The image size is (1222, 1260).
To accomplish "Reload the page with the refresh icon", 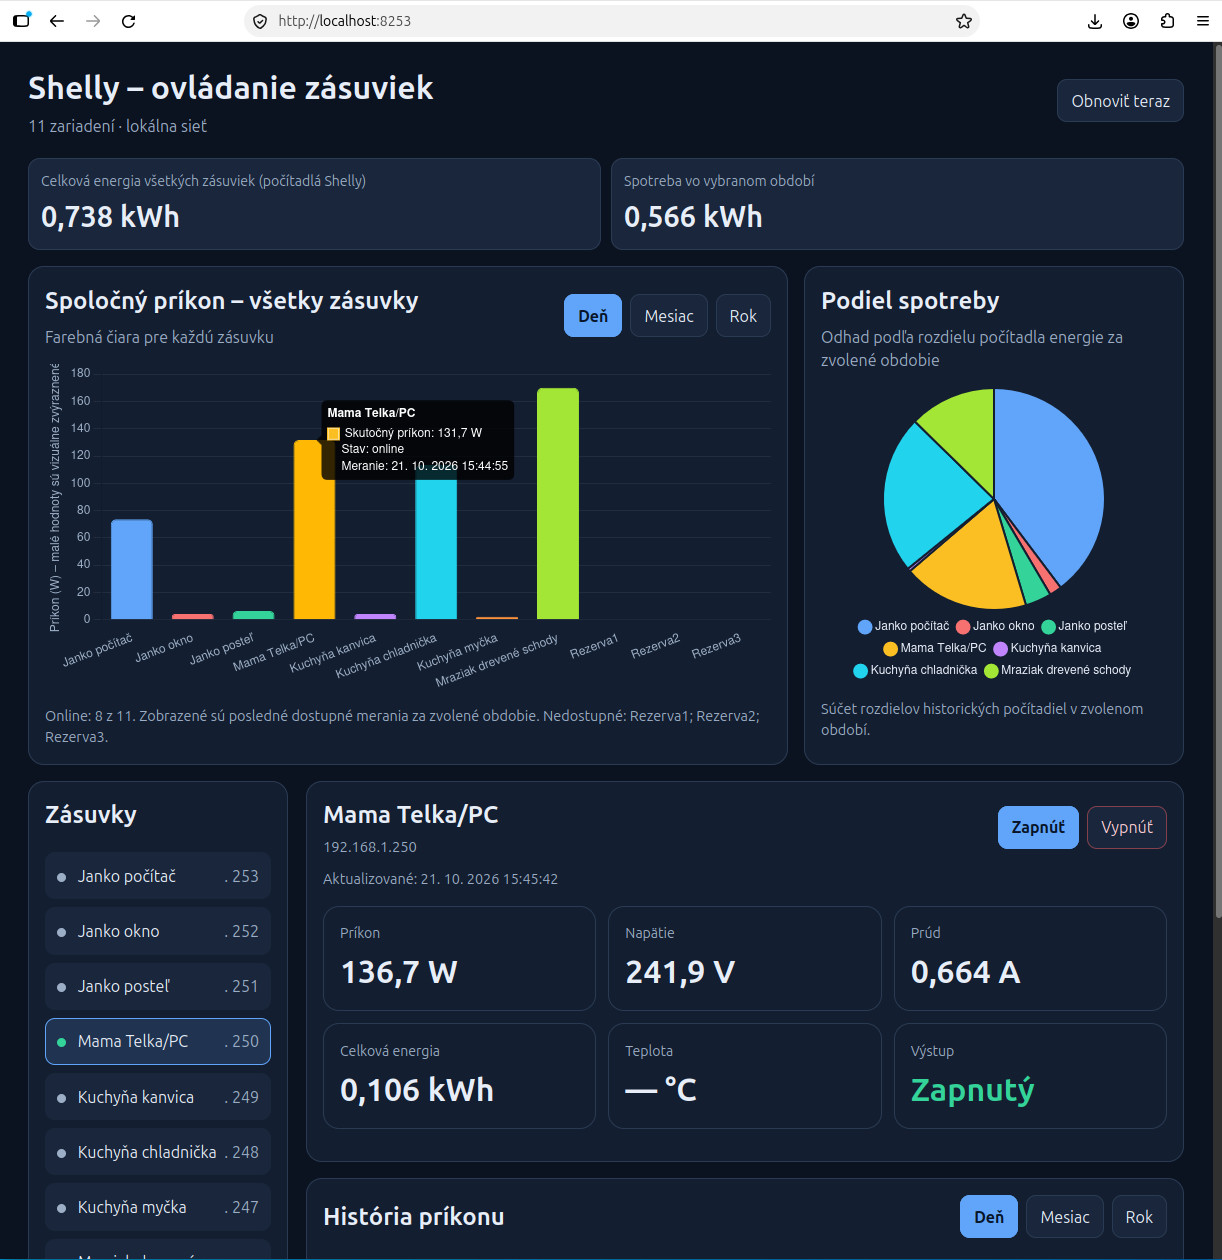I will coord(128,21).
